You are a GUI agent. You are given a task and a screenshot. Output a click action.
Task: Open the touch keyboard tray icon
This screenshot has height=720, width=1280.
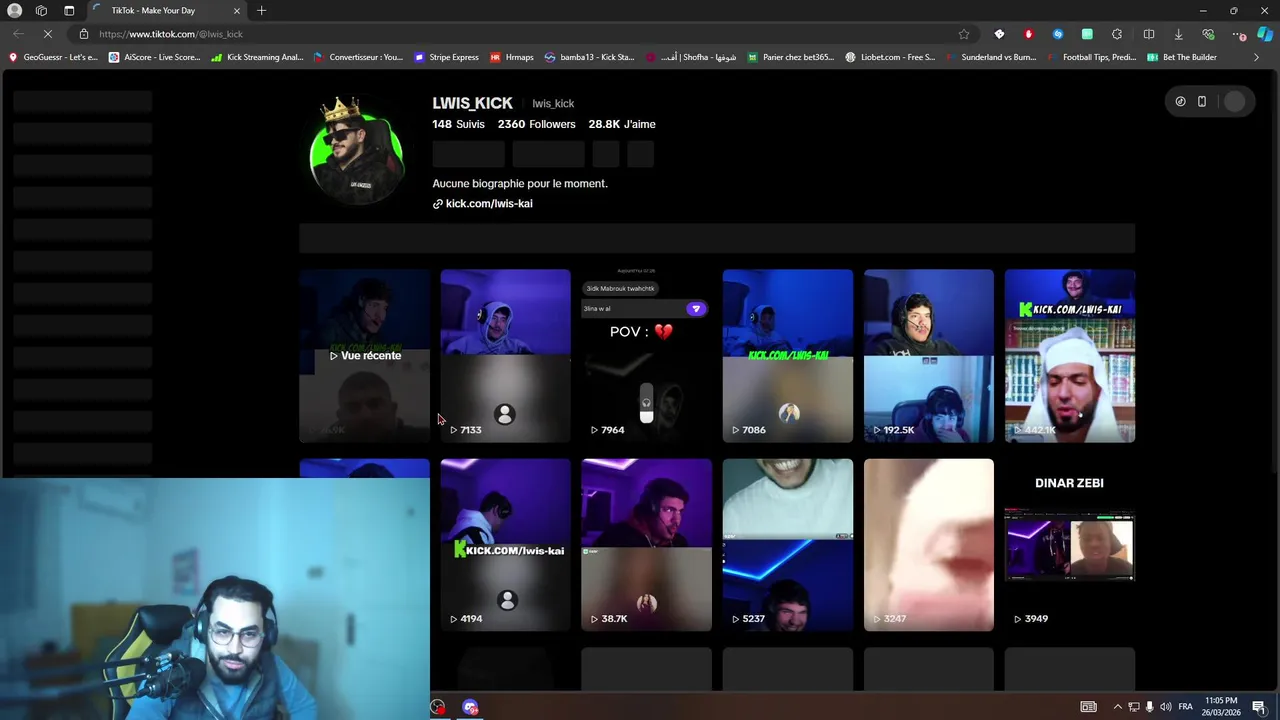pos(1088,707)
